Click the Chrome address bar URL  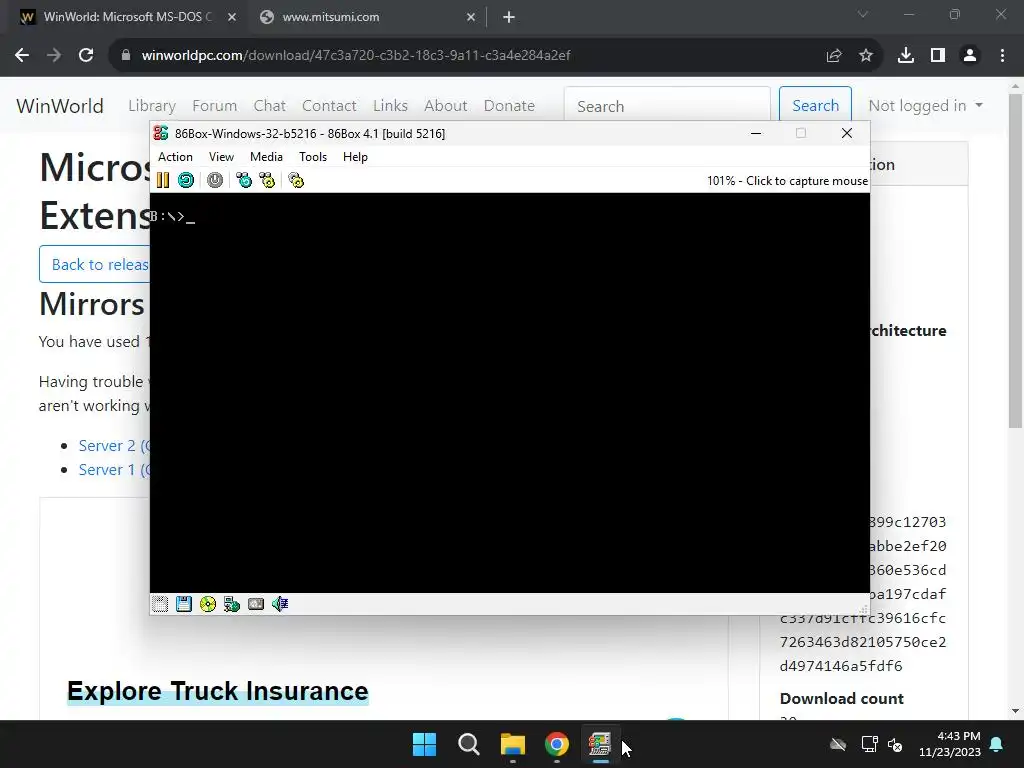[356, 56]
